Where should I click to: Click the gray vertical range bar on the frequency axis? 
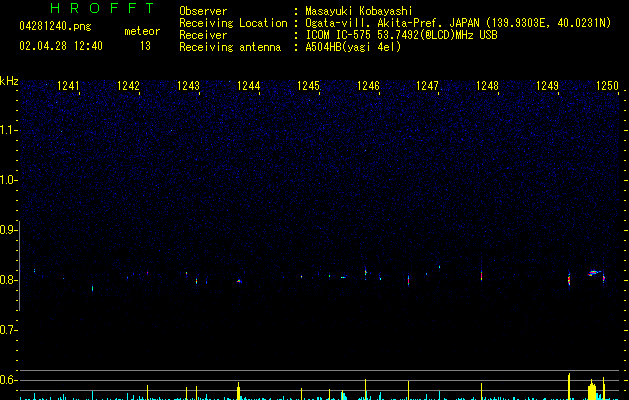coord(20,266)
